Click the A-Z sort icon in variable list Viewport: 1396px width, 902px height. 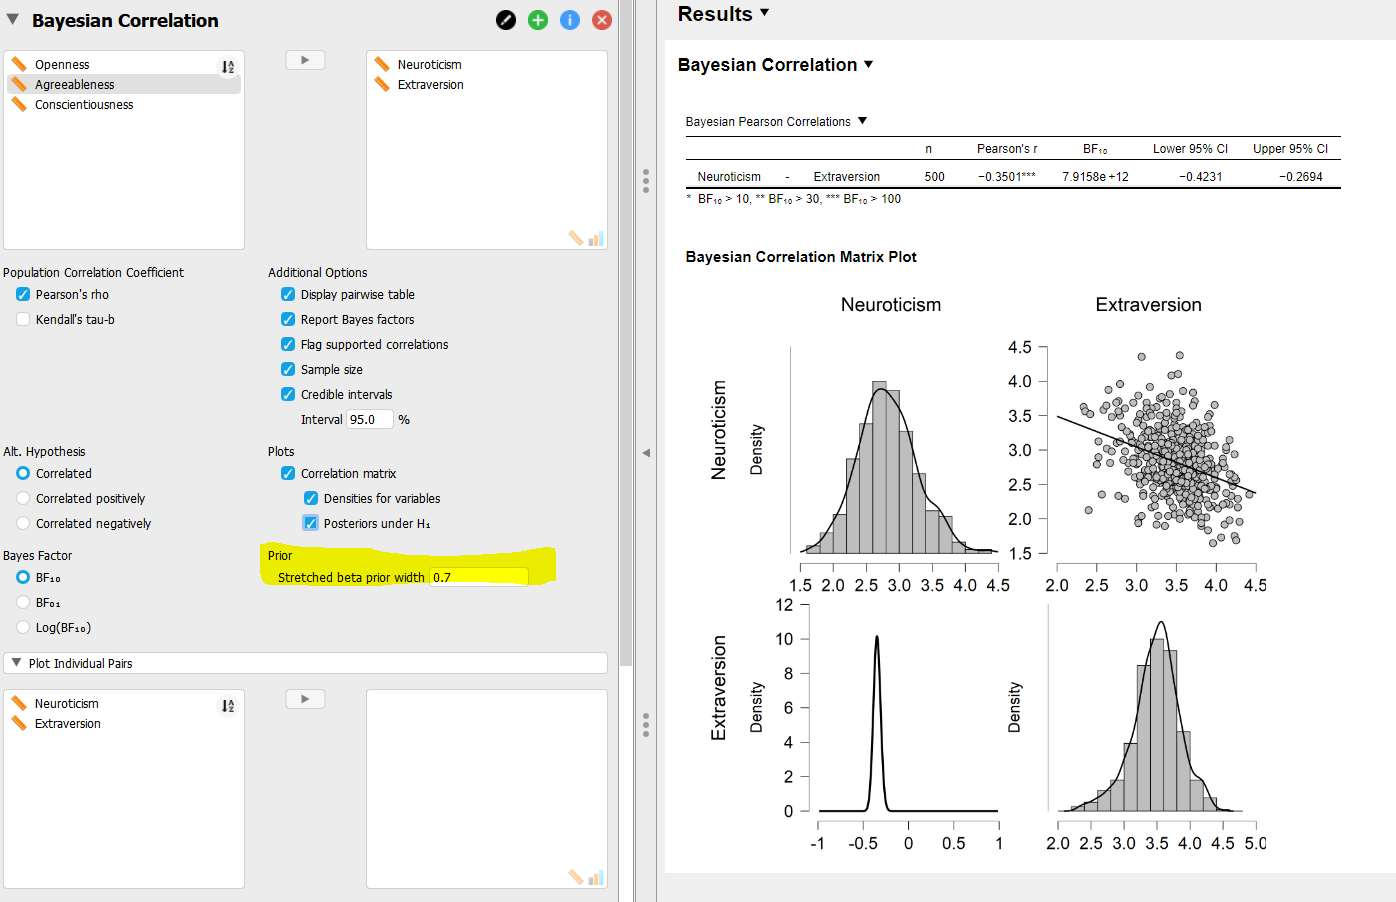228,65
